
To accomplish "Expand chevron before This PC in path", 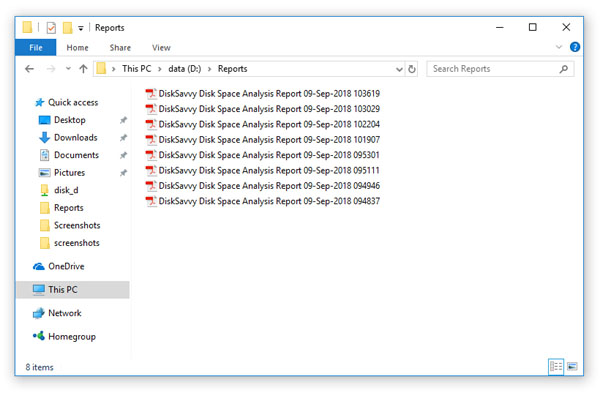I will (114, 69).
